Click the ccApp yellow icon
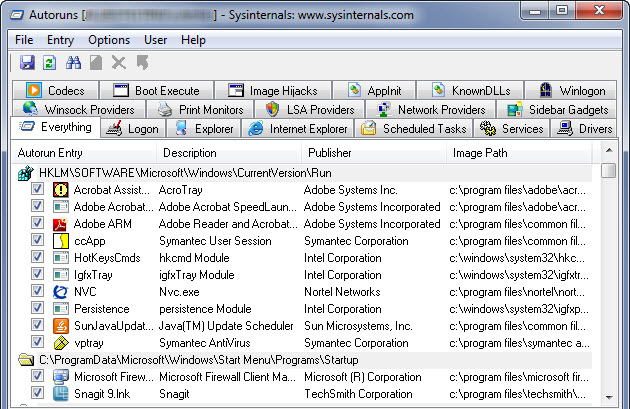Screen dimensions: 630x409 click(61, 241)
